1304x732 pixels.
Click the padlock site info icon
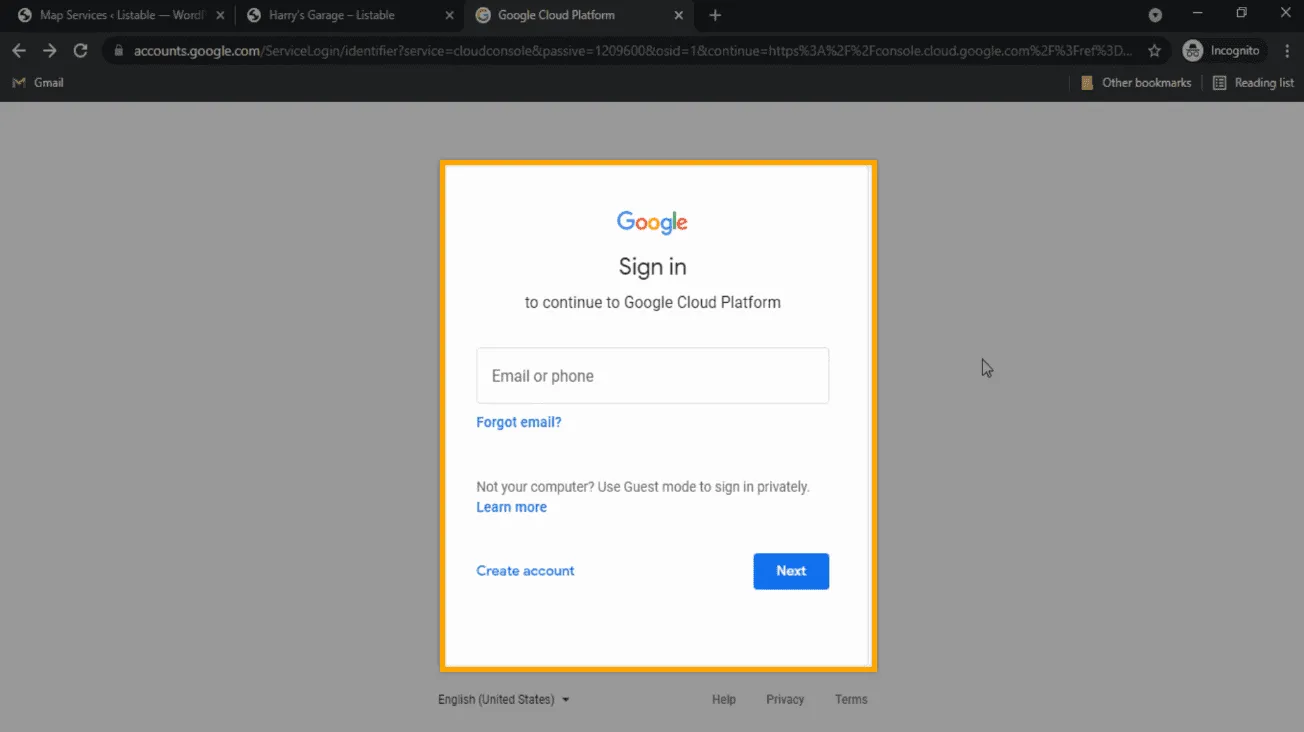coord(118,51)
